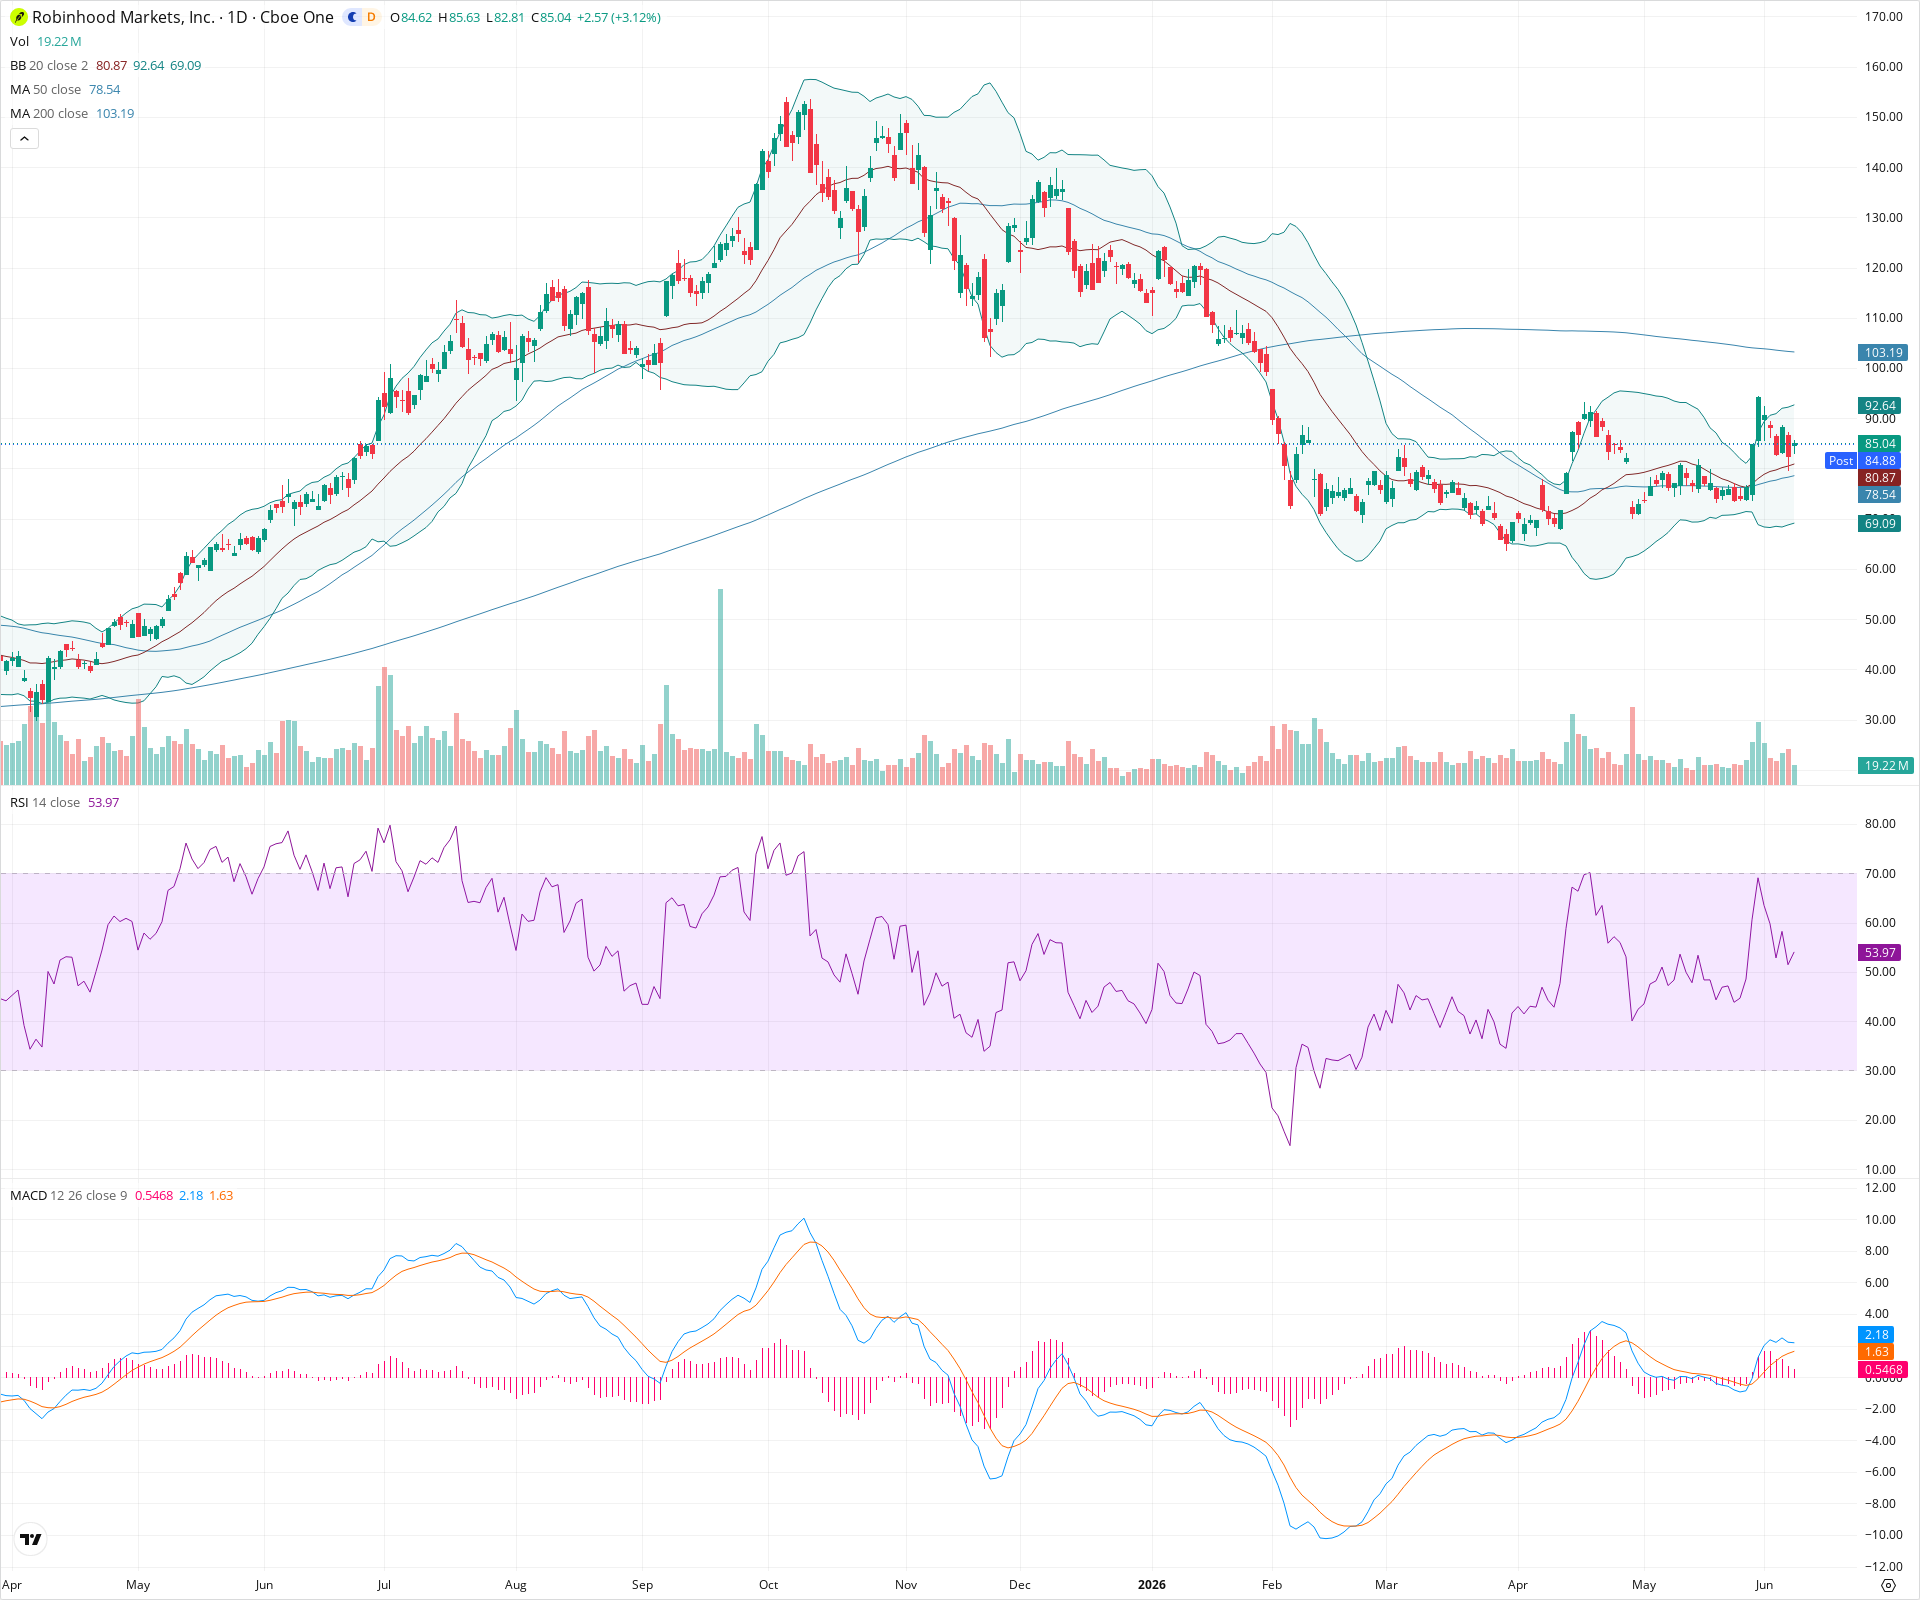Click the +2.57 (+3.12%) change value

click(619, 17)
